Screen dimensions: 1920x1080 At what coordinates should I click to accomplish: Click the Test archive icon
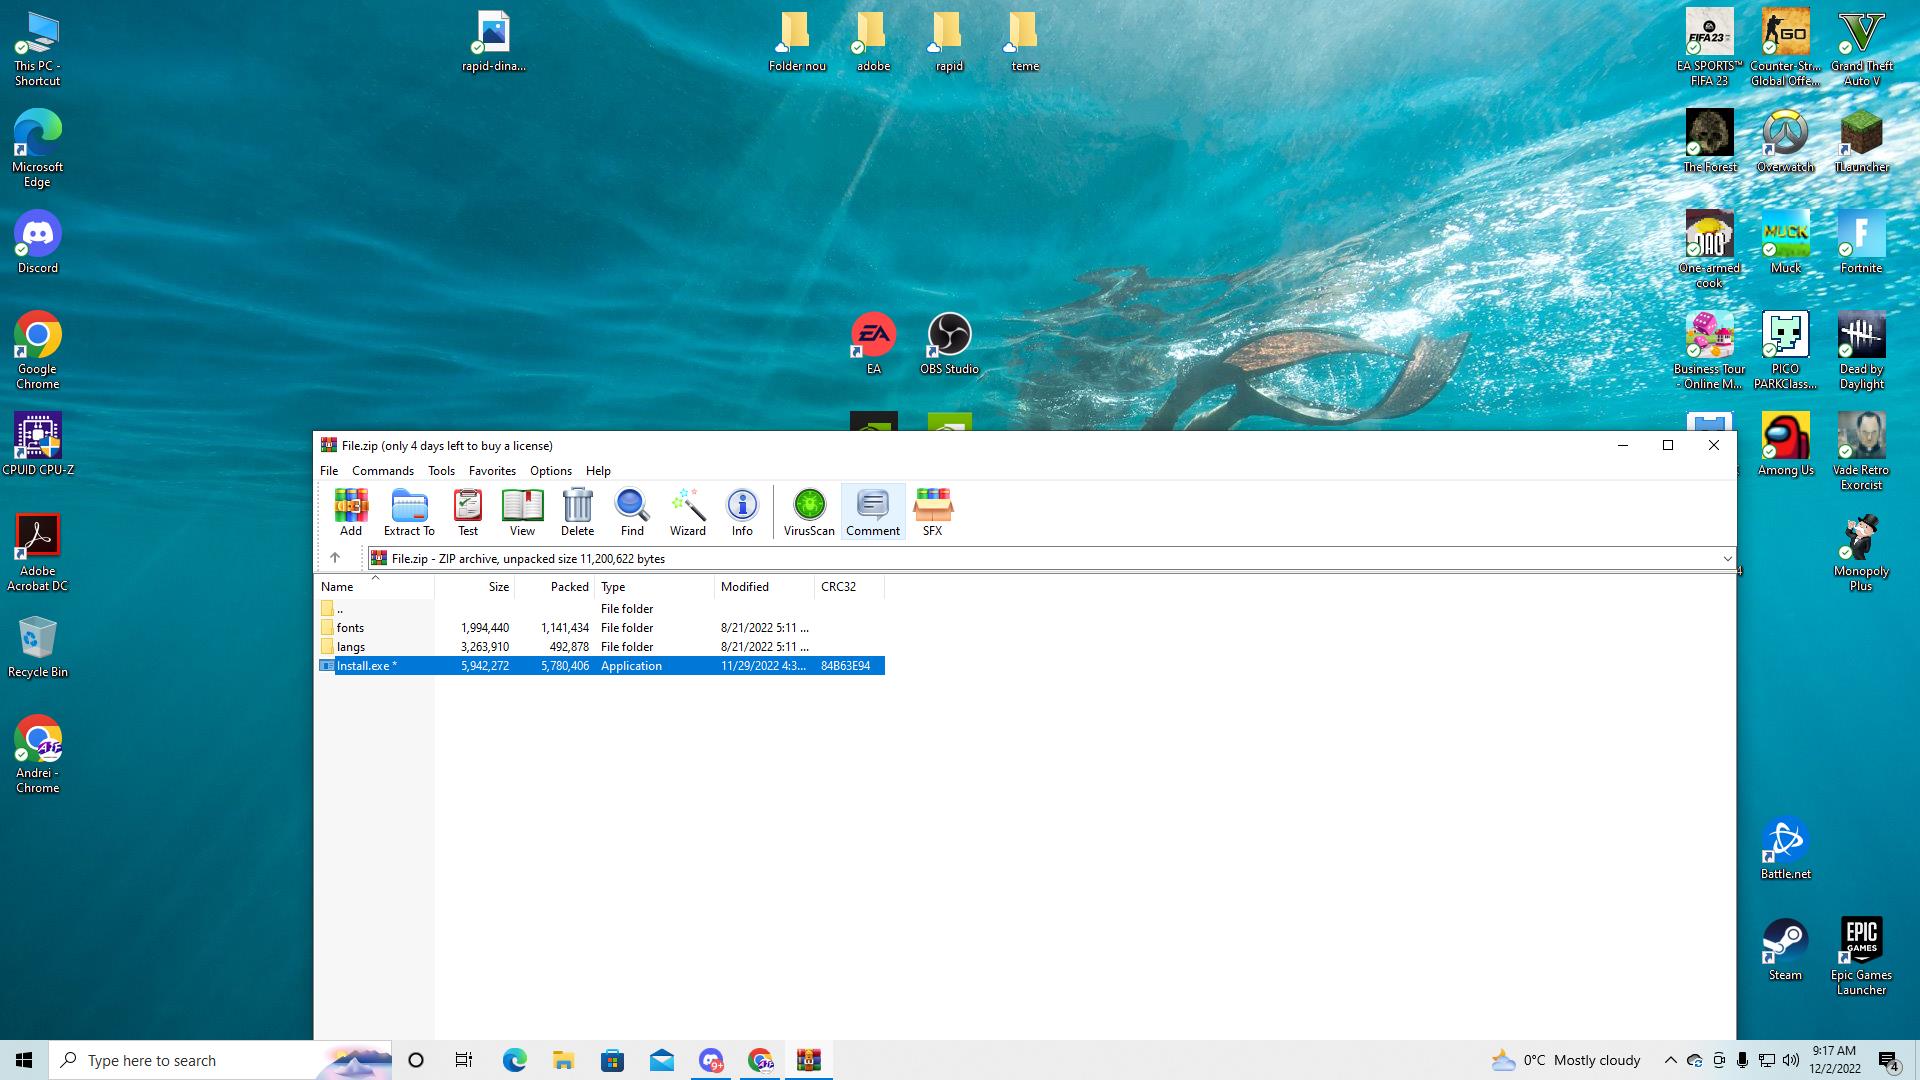point(468,512)
